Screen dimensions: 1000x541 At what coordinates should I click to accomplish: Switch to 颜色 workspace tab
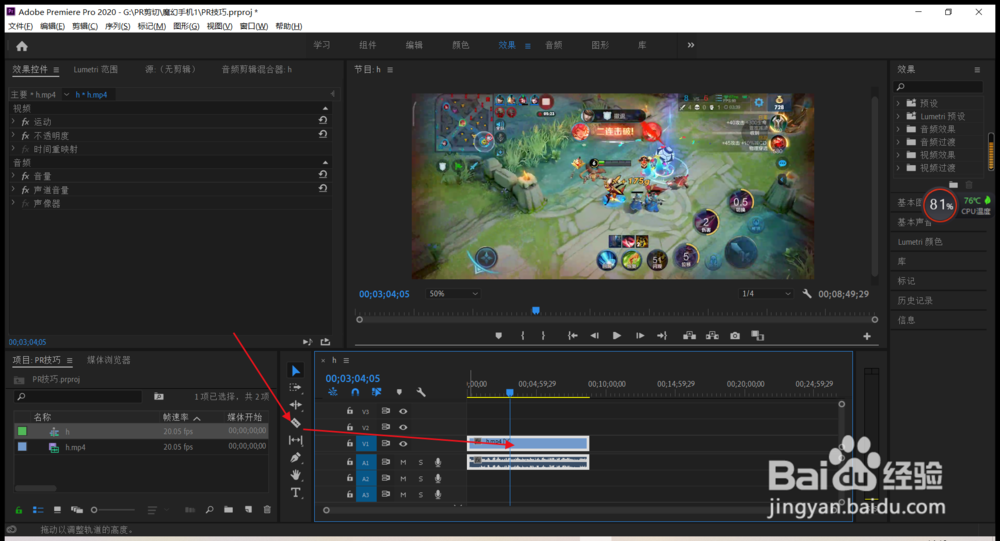pos(460,45)
